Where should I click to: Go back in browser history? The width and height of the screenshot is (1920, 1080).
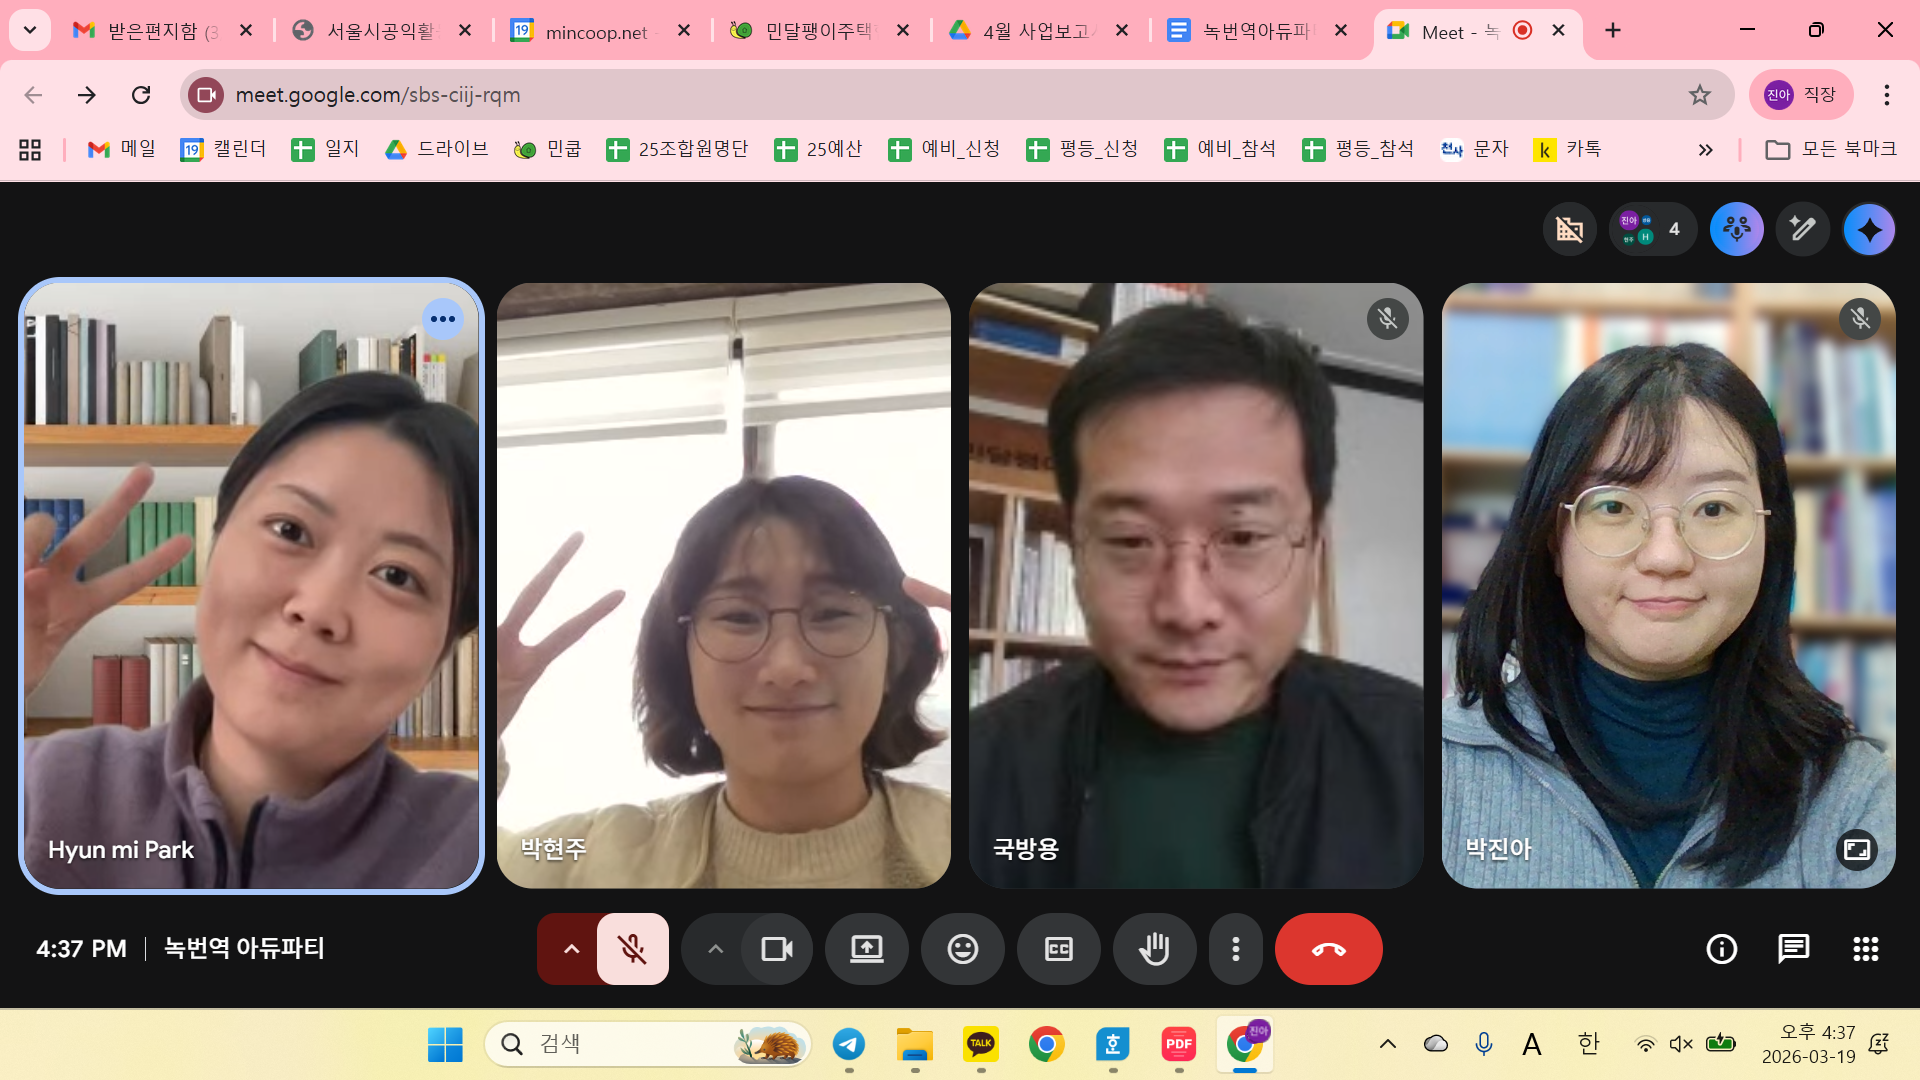coord(33,95)
